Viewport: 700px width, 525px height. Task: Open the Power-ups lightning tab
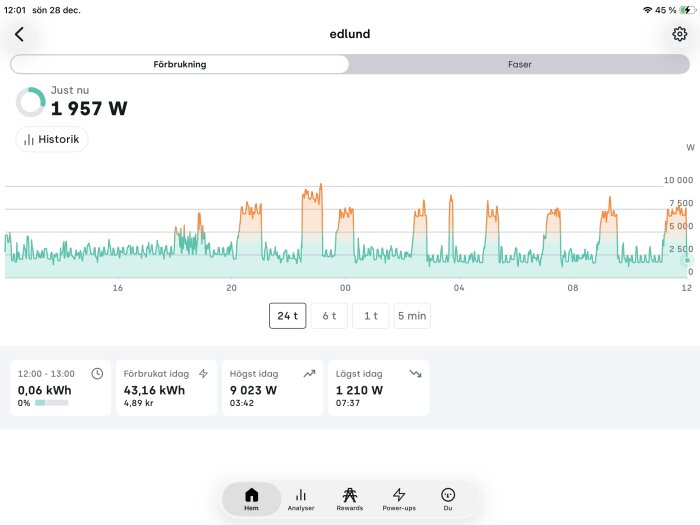(399, 499)
